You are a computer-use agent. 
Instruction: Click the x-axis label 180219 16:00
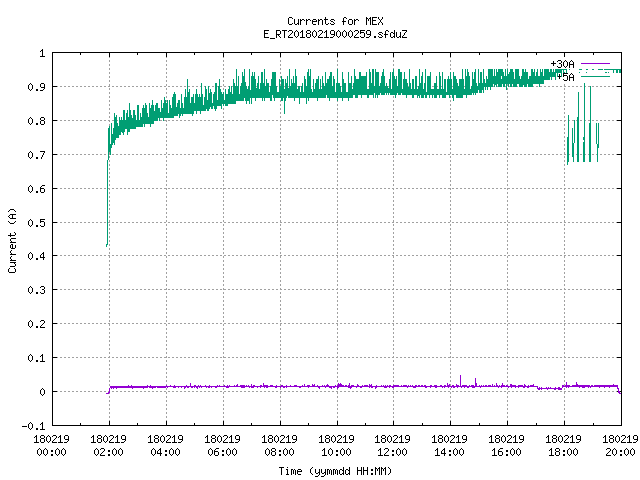tap(507, 445)
